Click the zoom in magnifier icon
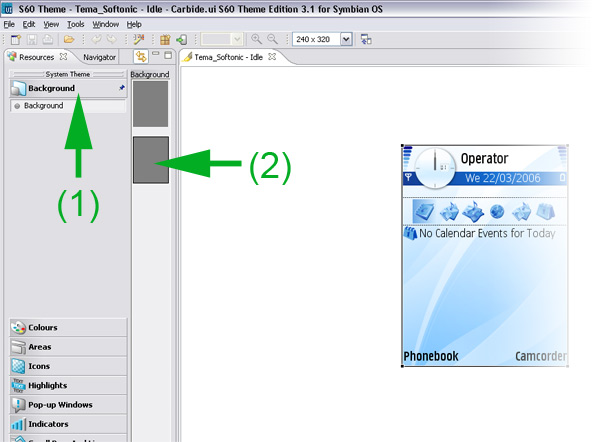The image size is (600, 442). point(257,39)
